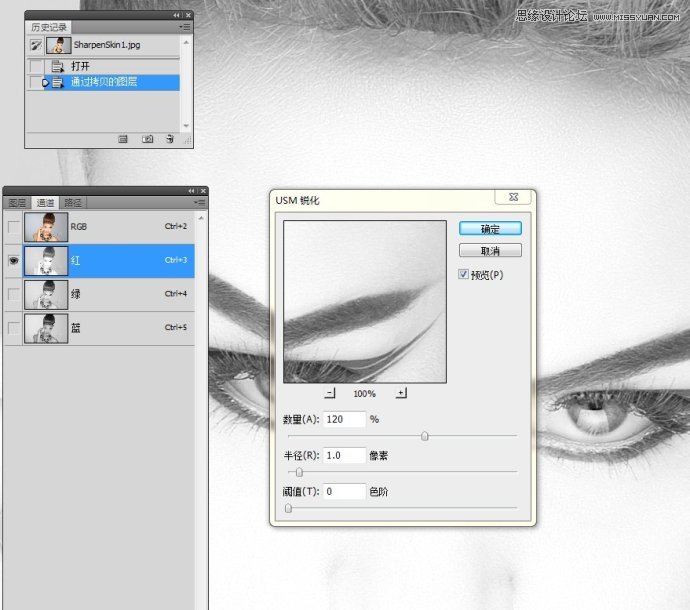Switch to the 通道 tab
Image resolution: width=690 pixels, height=610 pixels.
[45, 202]
